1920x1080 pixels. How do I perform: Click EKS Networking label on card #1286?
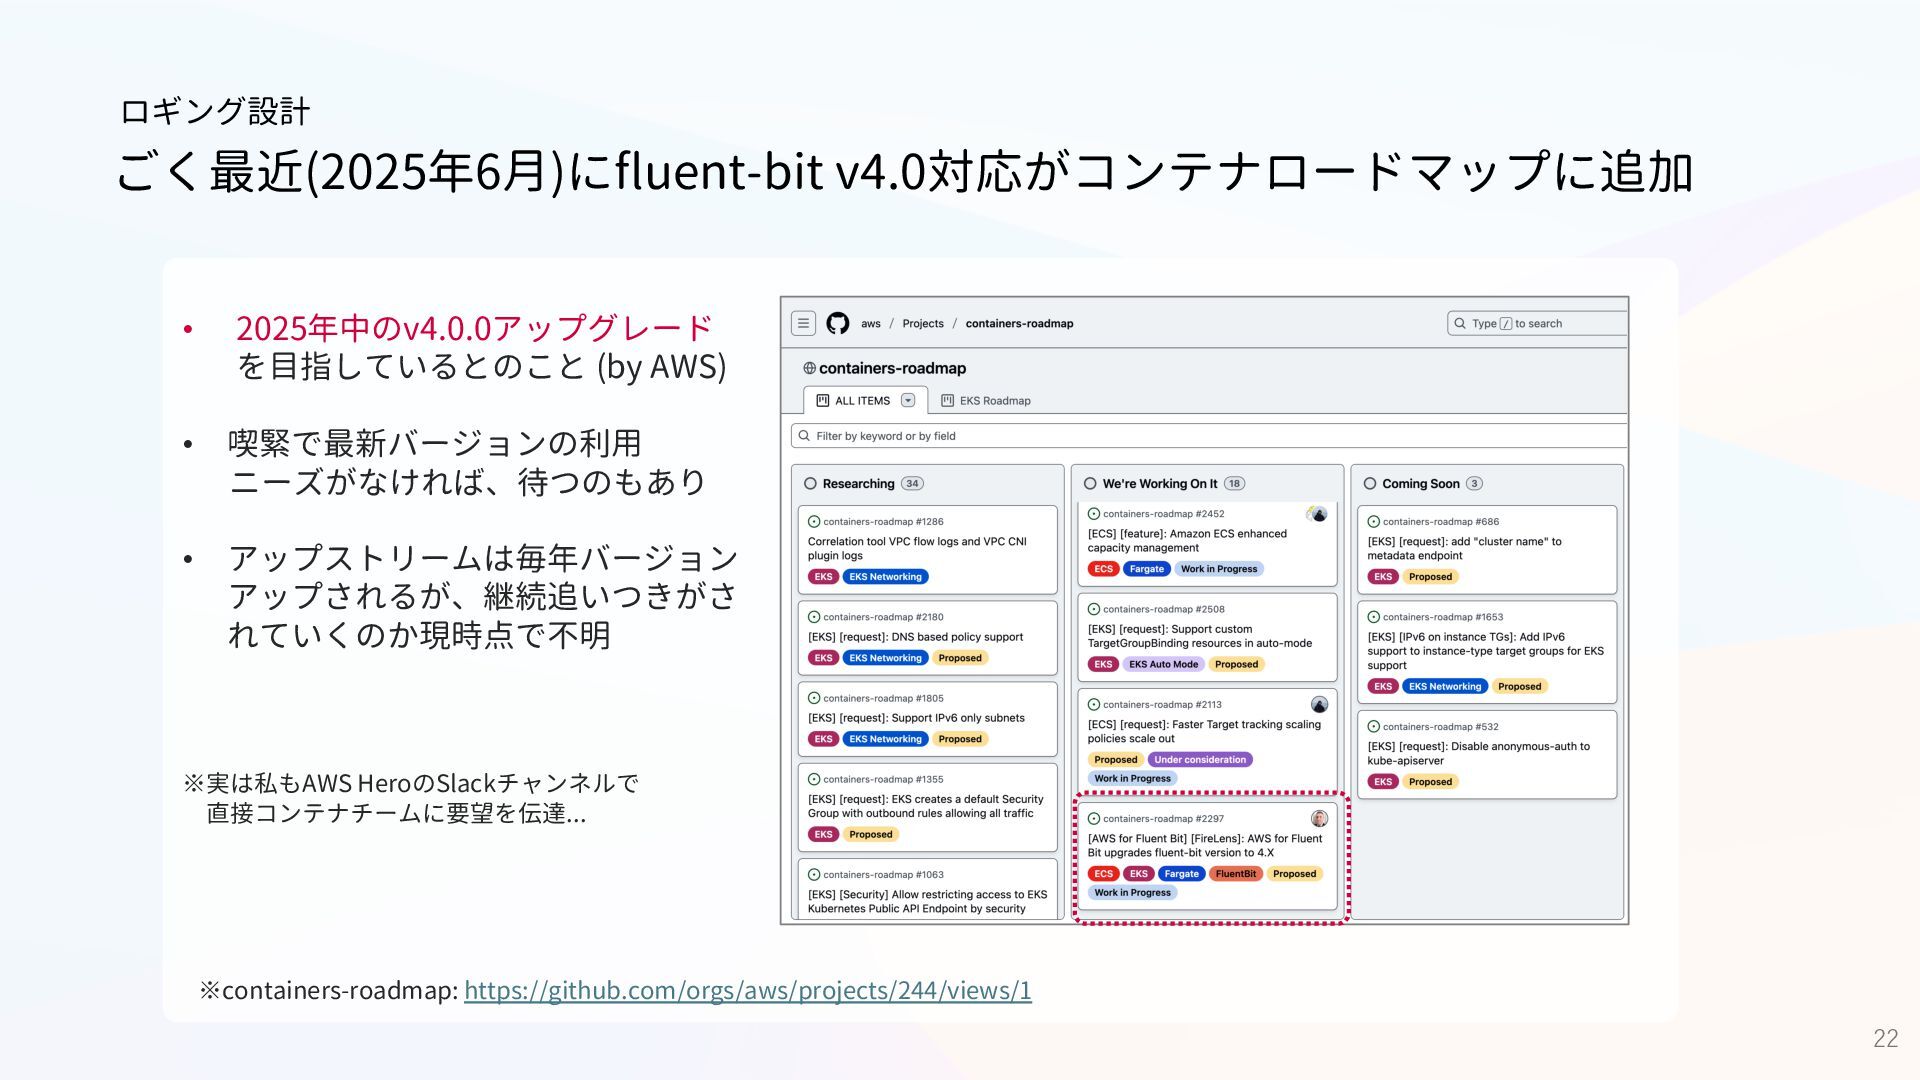pyautogui.click(x=885, y=577)
